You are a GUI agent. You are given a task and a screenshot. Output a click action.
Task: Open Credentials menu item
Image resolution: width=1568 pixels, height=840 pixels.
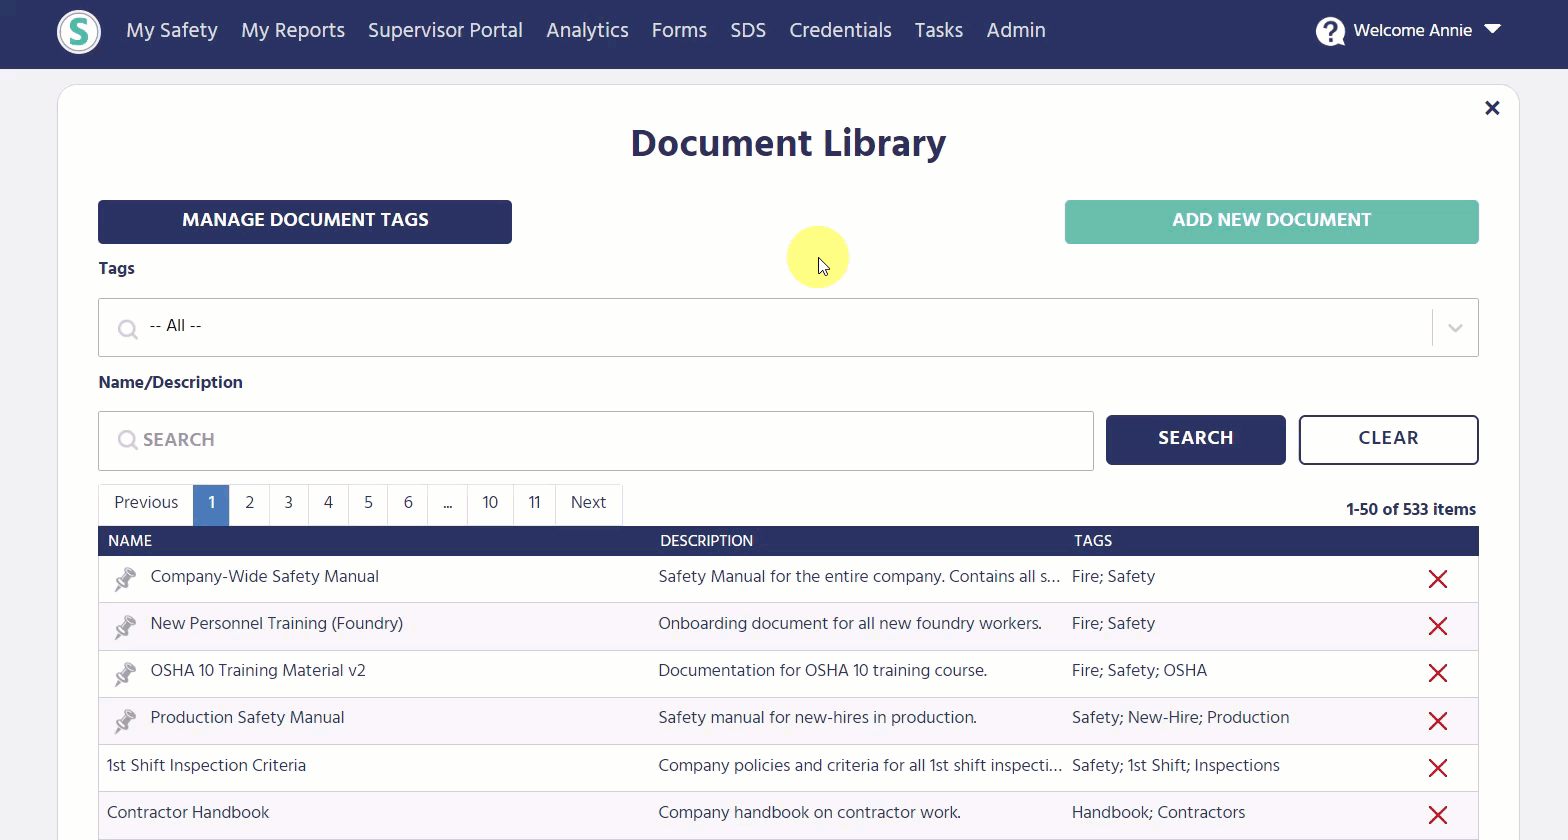[x=840, y=30]
